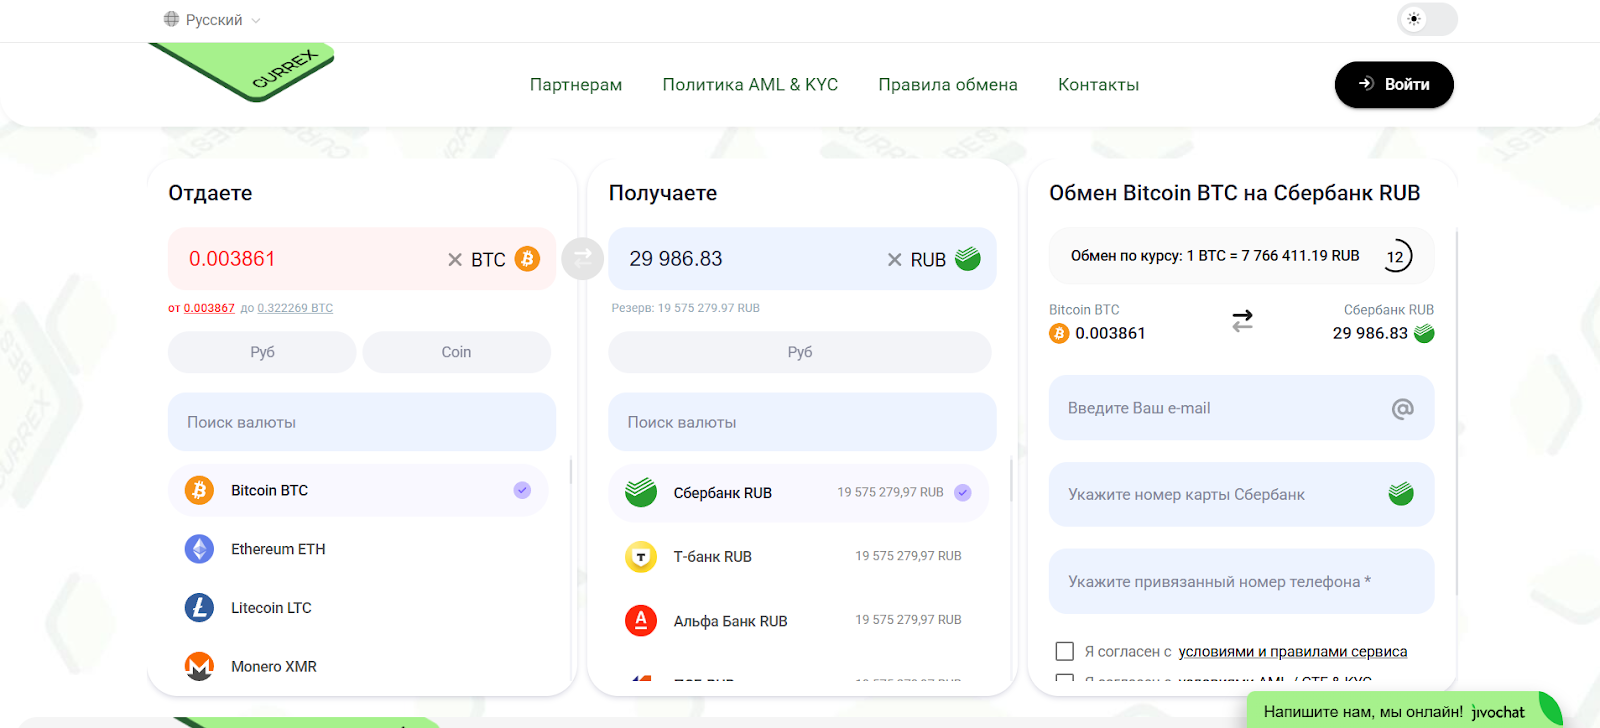Click the Sberbank icon in receive field

pyautogui.click(x=968, y=258)
